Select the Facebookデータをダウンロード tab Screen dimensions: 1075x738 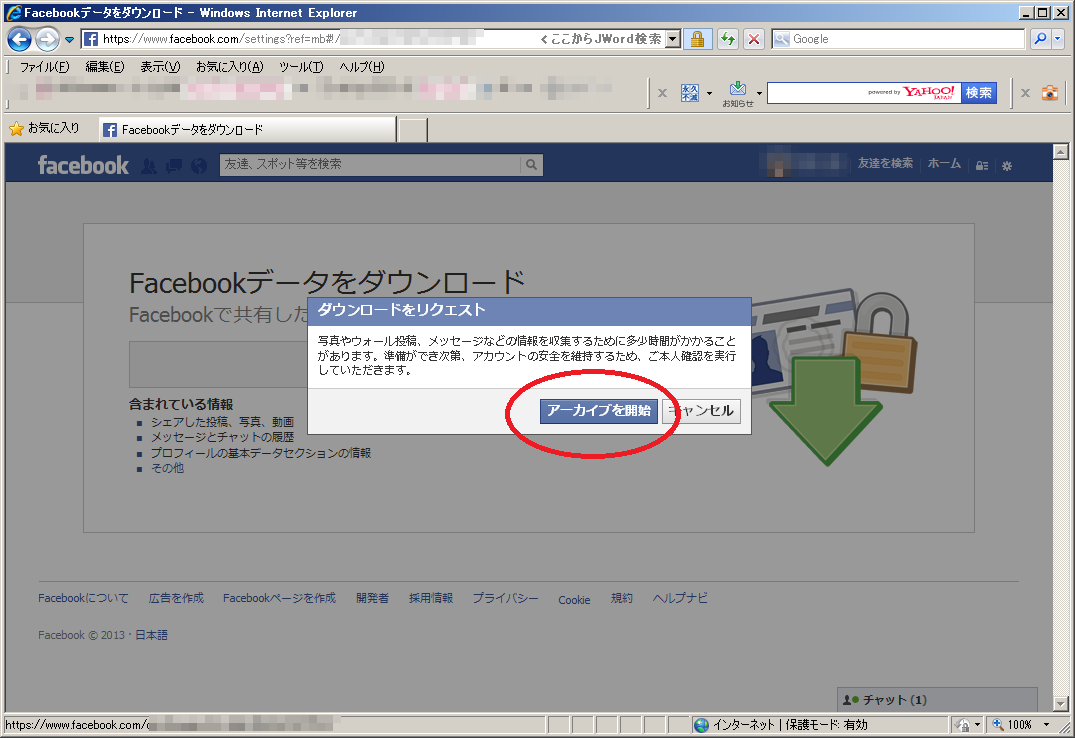247,130
